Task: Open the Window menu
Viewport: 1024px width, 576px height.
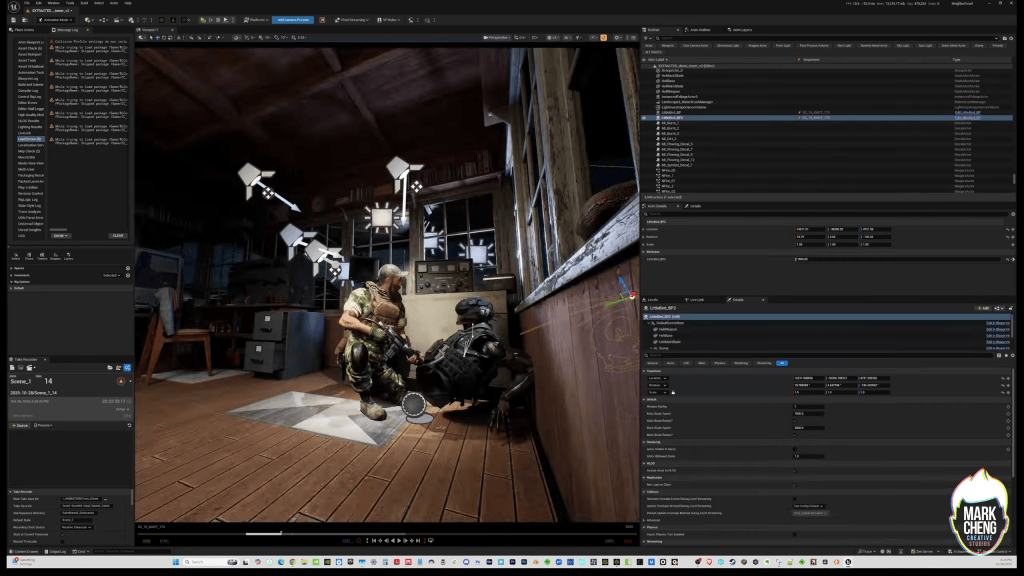Action: click(54, 3)
